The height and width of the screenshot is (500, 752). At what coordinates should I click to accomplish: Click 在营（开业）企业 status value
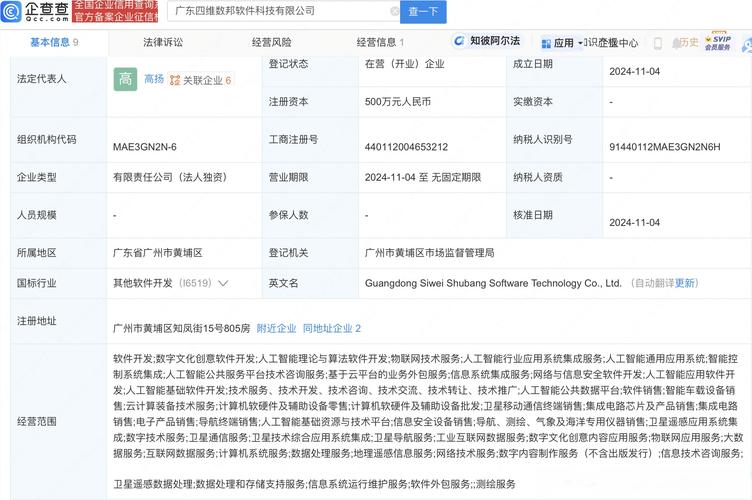click(404, 64)
